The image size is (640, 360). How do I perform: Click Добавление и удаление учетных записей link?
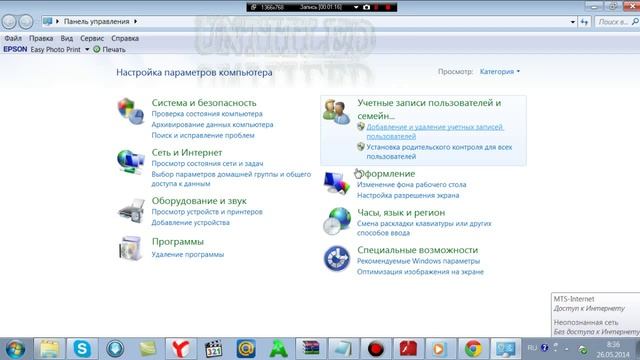[x=435, y=131]
